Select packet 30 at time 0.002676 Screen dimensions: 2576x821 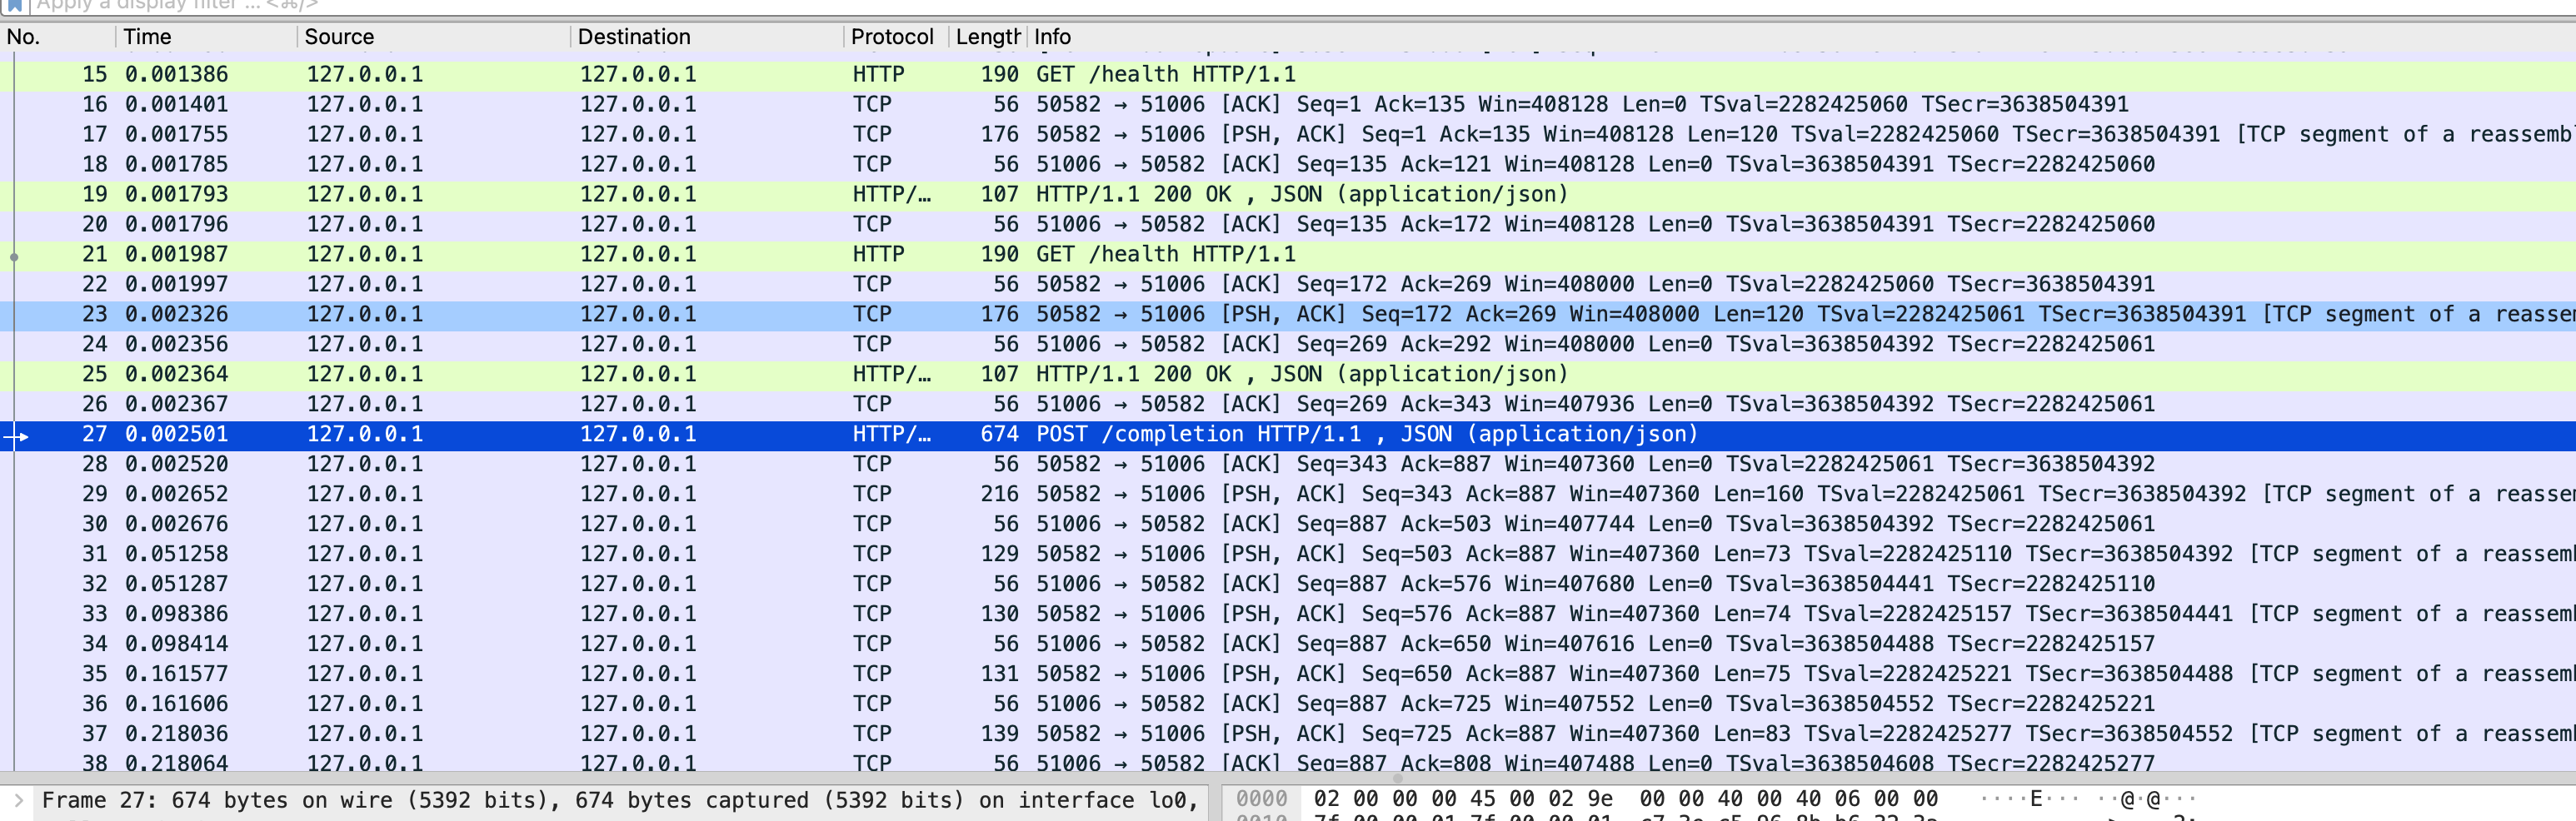1288,525
